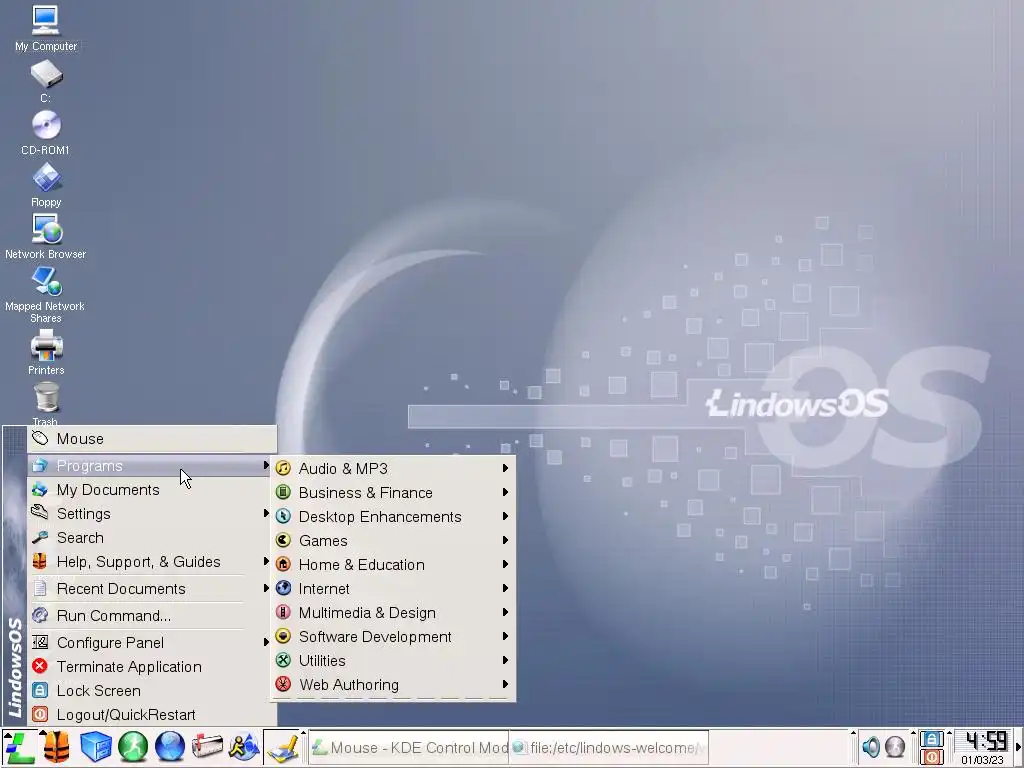Click the Utilities category icon
1024x768 pixels.
[283, 660]
